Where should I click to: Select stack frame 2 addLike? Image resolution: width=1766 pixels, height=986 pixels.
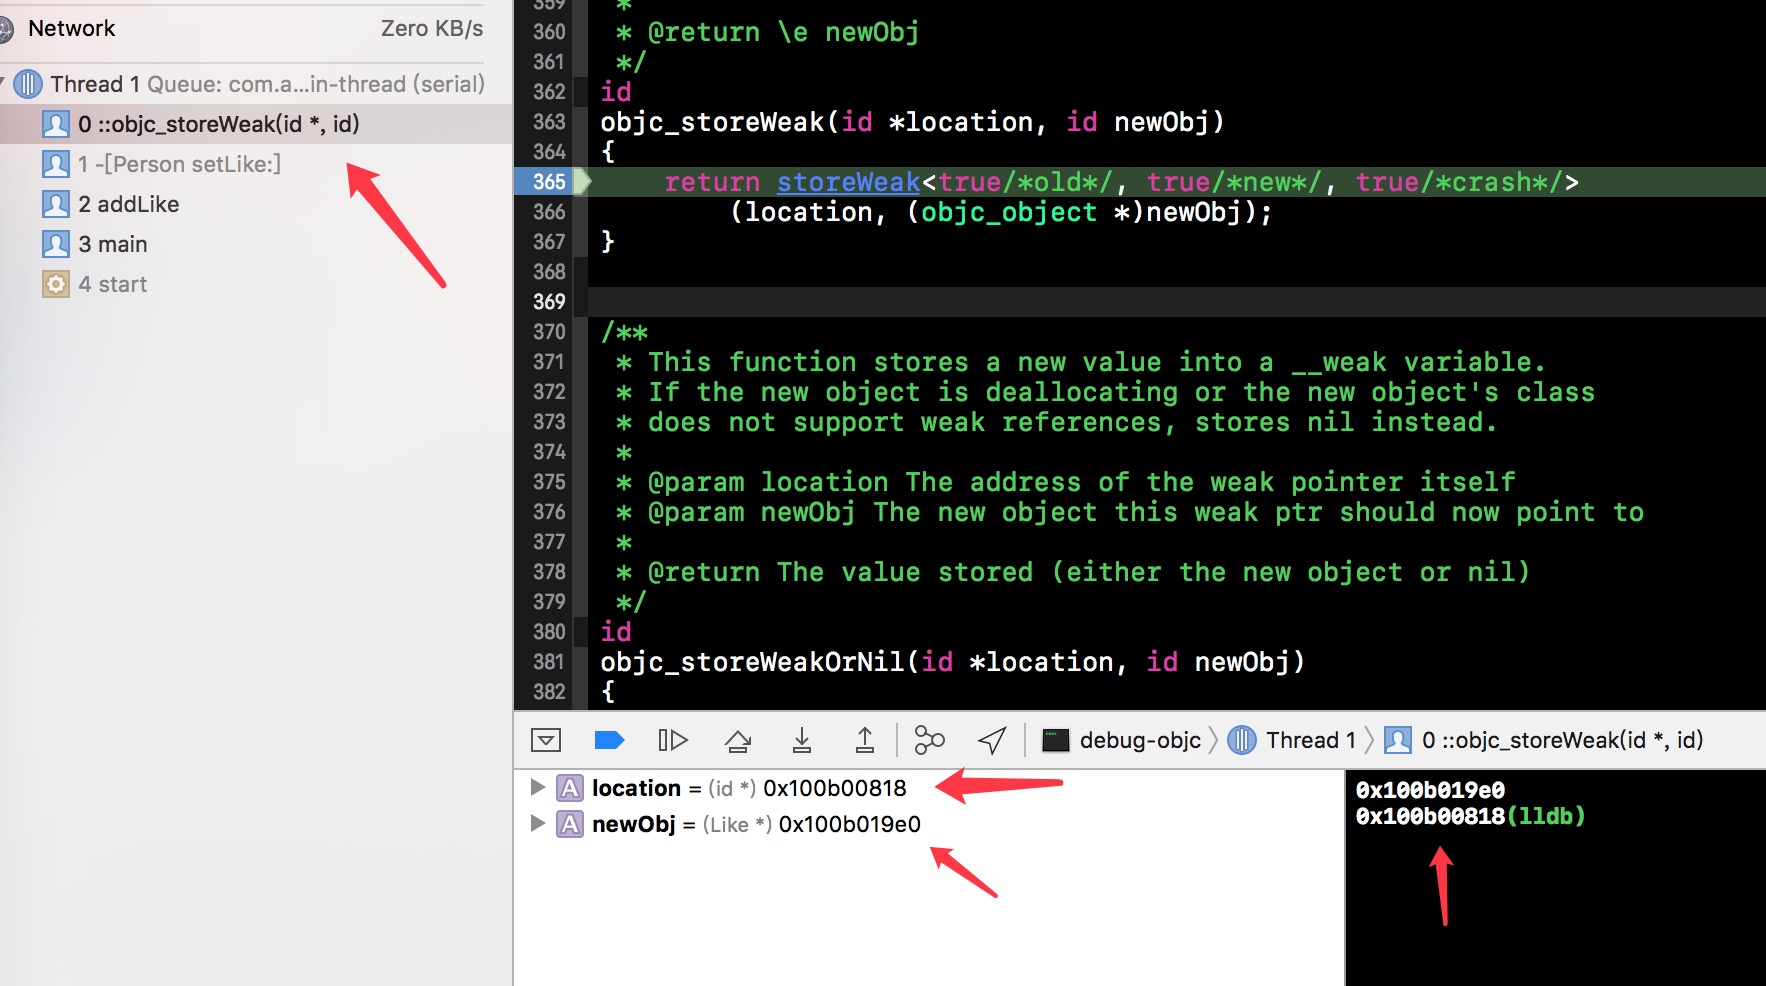(128, 204)
